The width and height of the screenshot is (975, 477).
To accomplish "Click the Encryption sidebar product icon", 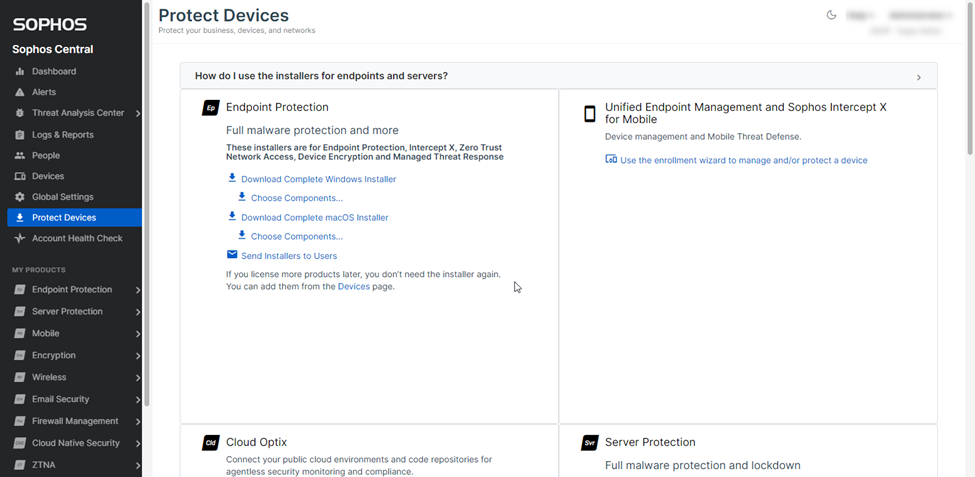I will tap(20, 356).
